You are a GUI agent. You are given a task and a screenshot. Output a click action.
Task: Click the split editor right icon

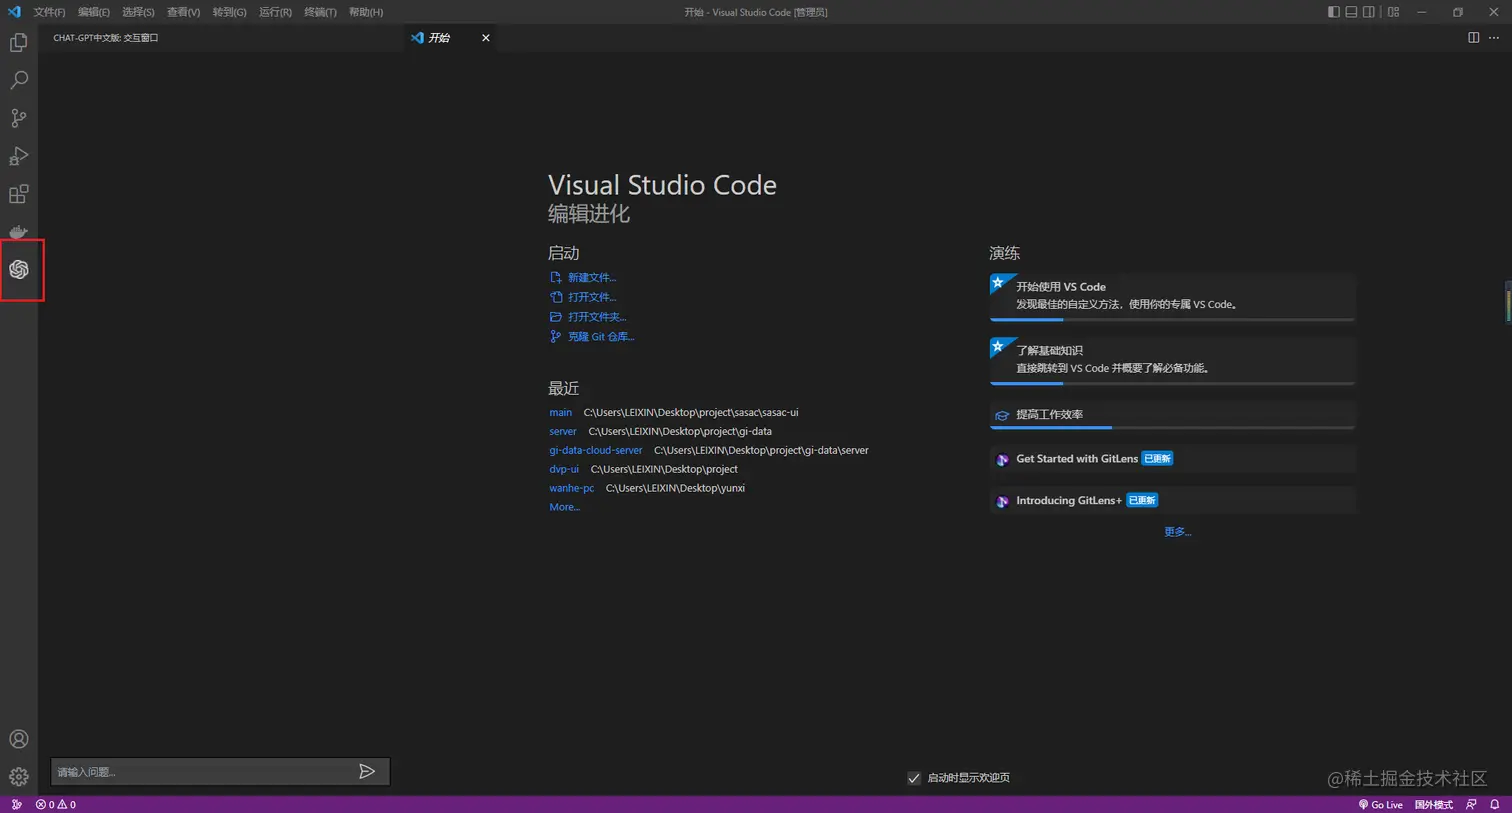(1473, 38)
